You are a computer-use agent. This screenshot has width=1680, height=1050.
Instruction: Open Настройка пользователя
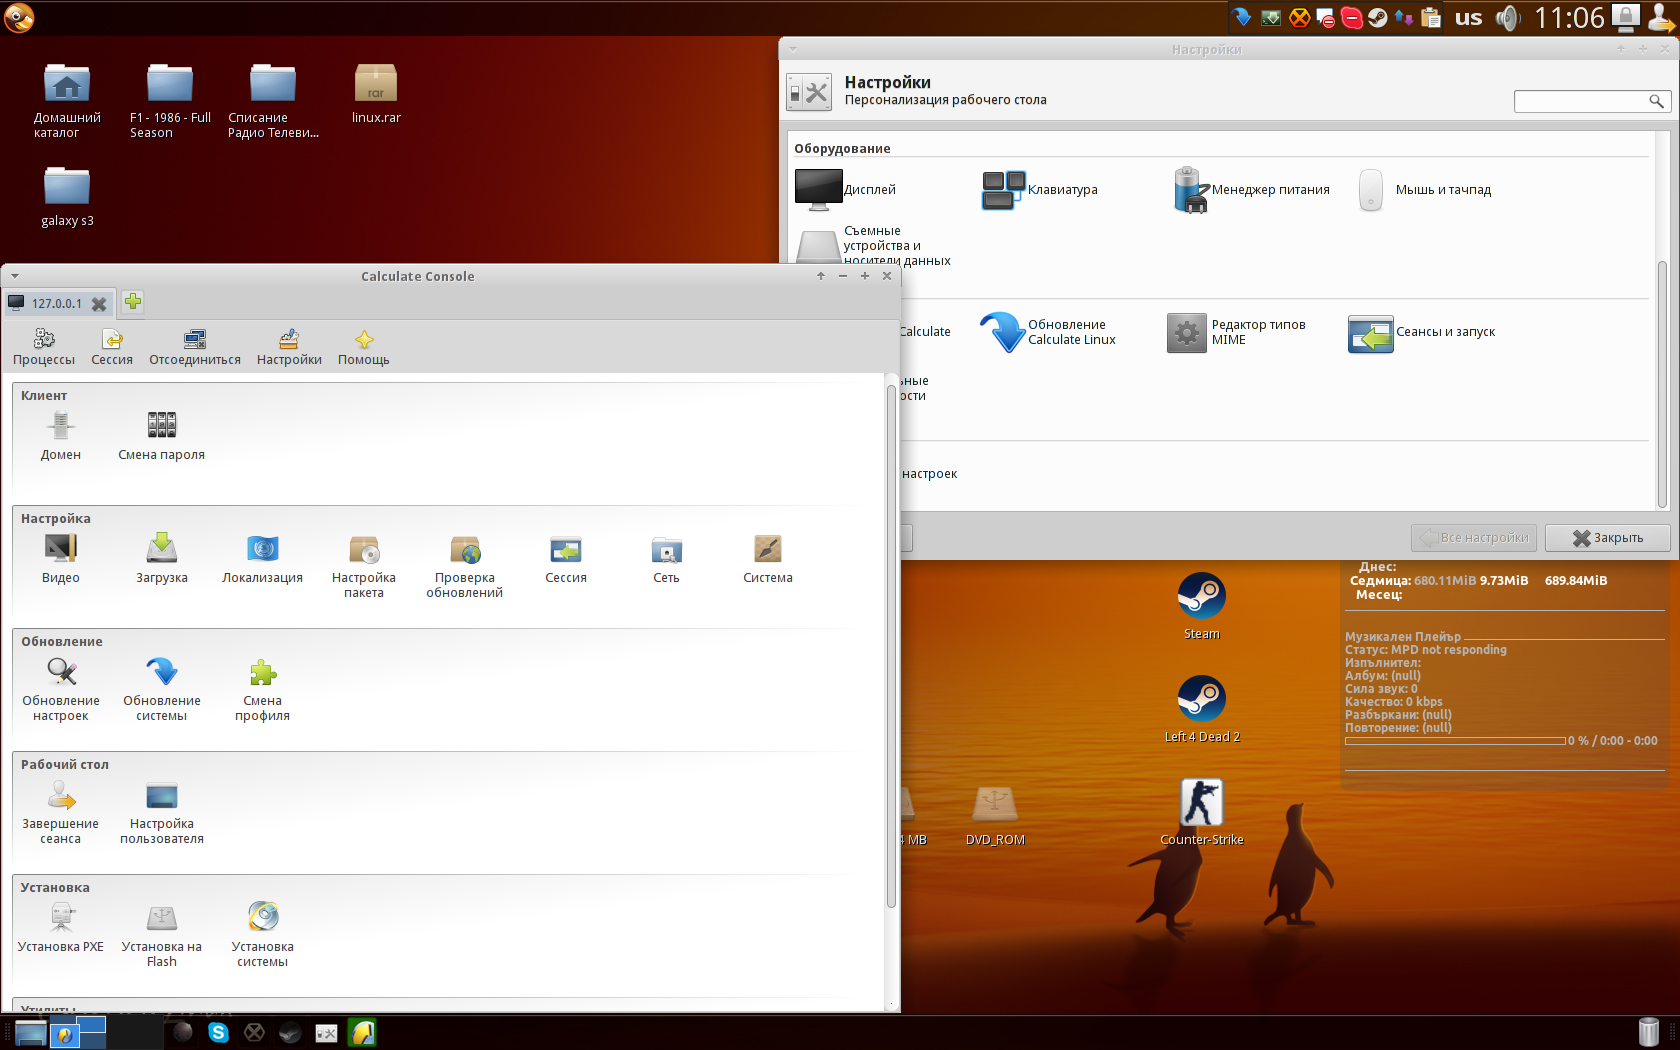point(162,812)
